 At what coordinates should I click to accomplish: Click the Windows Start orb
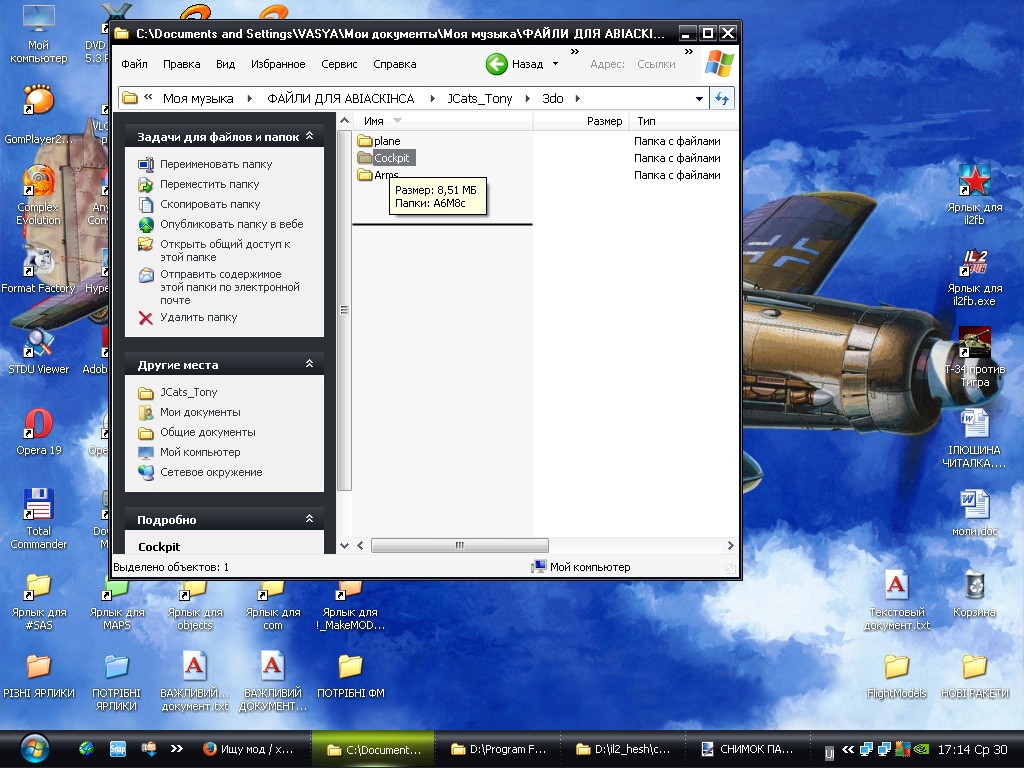33,748
